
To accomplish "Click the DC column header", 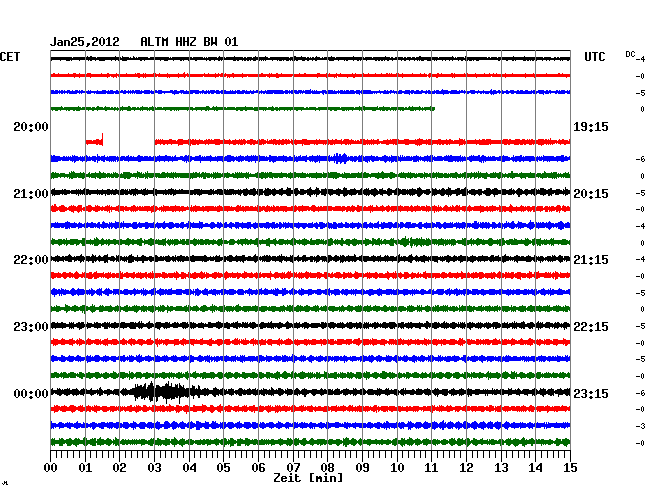I will coord(630,54).
